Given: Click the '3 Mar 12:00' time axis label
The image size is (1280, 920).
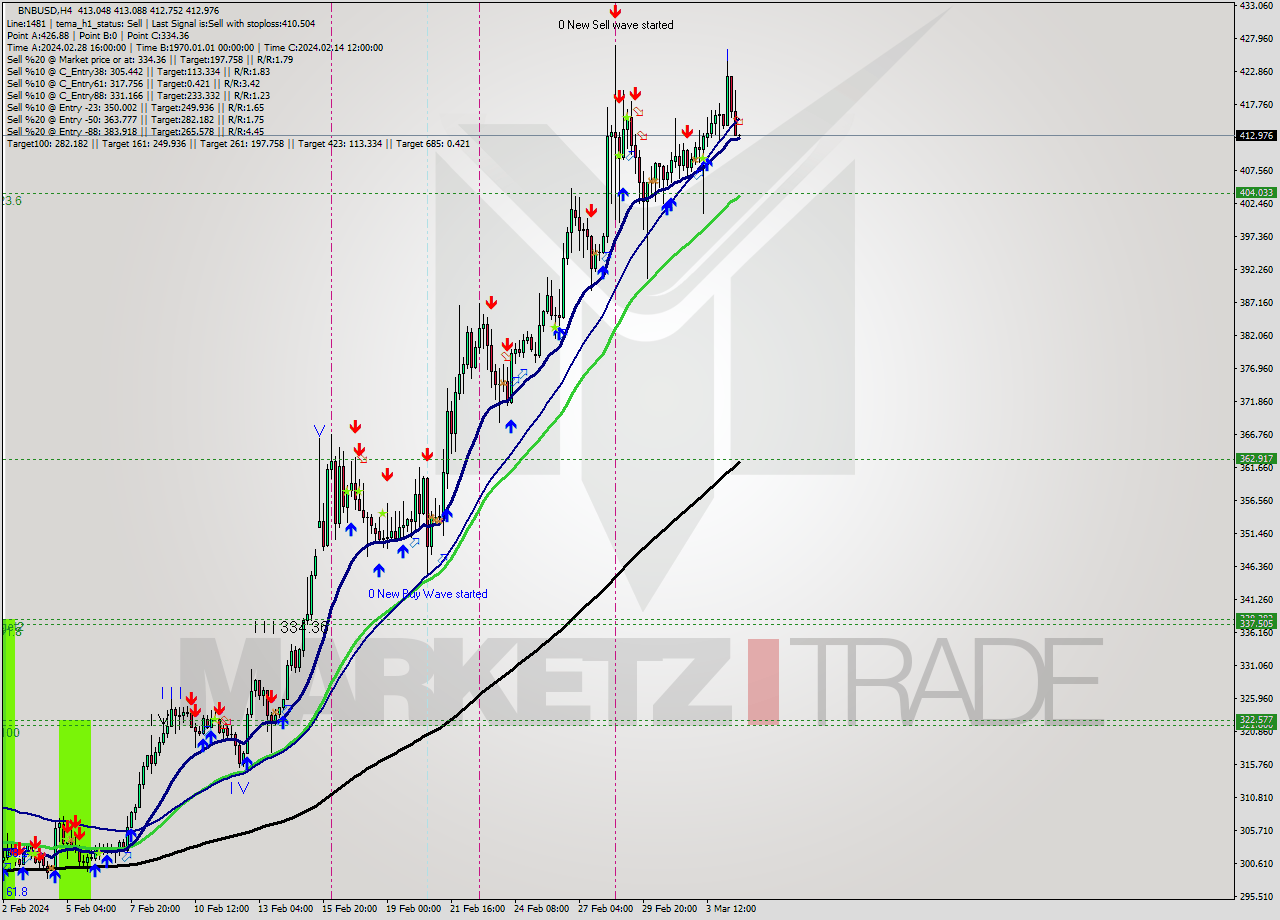Looking at the screenshot, I should (x=731, y=909).
